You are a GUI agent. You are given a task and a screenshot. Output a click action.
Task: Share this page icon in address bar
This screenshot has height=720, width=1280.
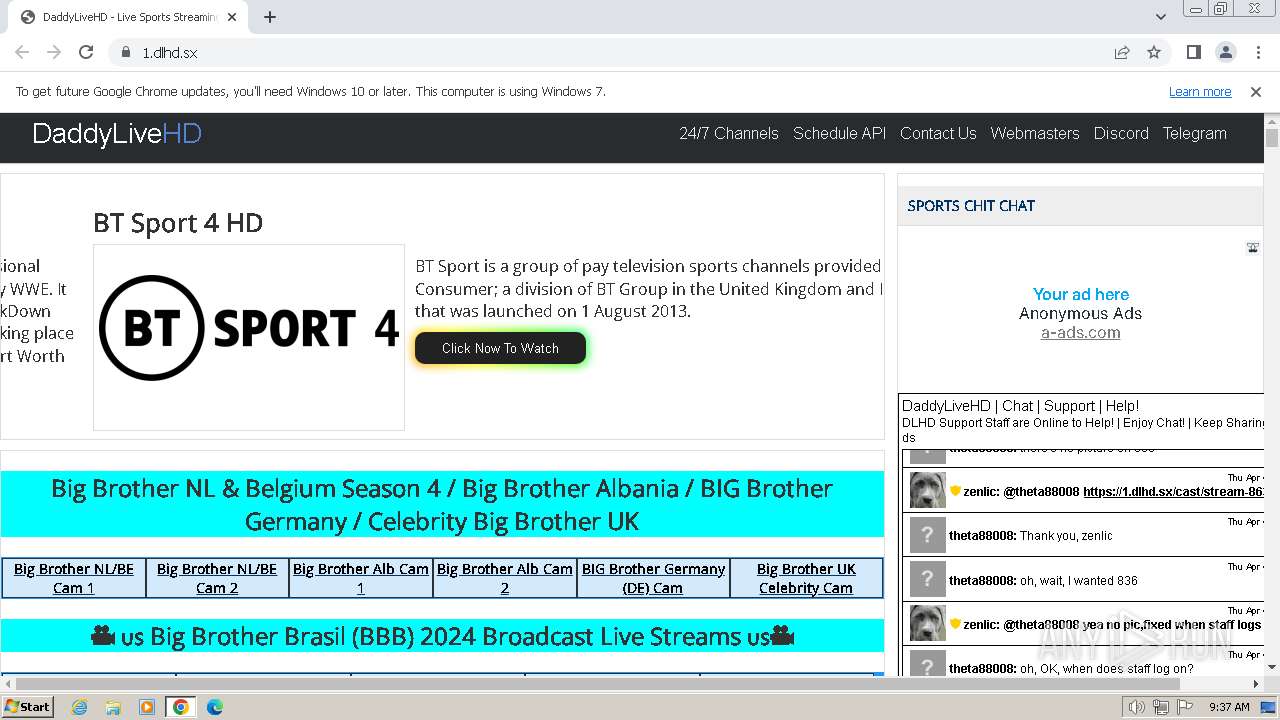click(1122, 52)
